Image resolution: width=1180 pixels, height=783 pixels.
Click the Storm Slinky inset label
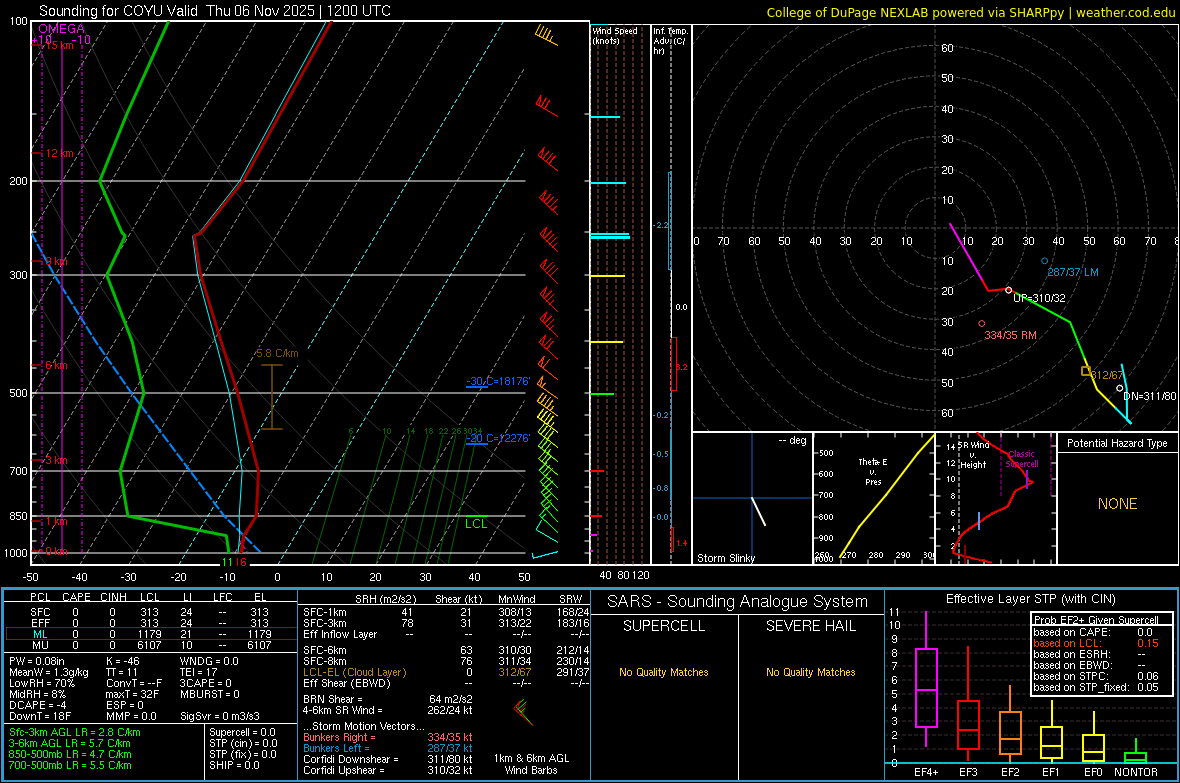coord(726,558)
